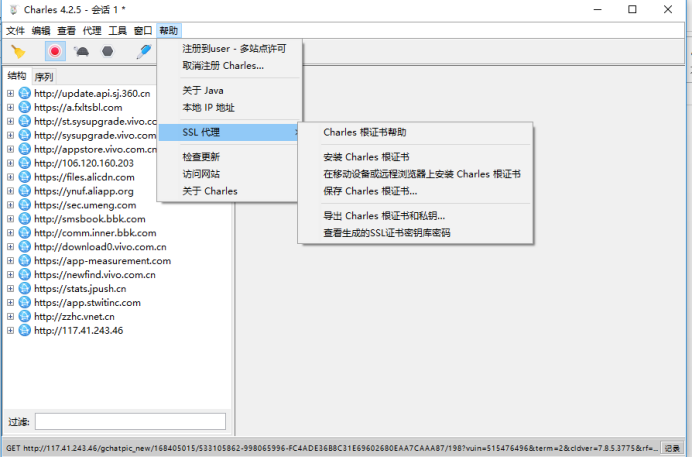Click the 过滤 filter input field
The width and height of the screenshot is (693, 457).
pyautogui.click(x=130, y=422)
